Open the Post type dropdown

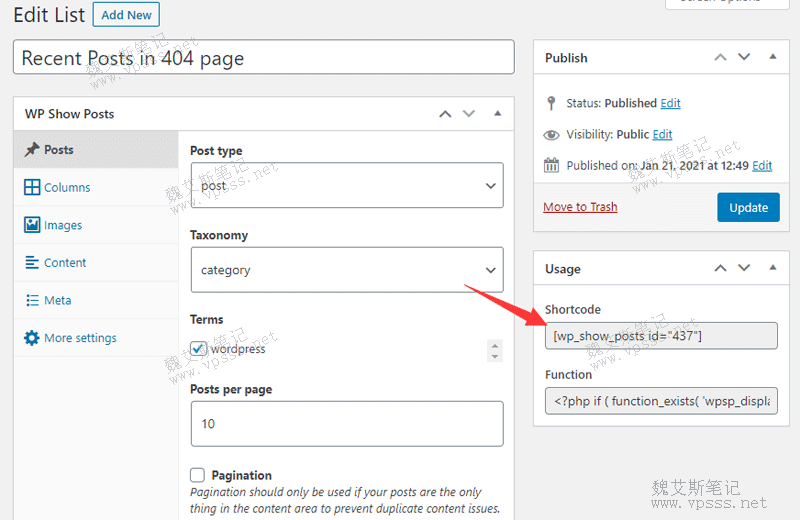tap(347, 185)
